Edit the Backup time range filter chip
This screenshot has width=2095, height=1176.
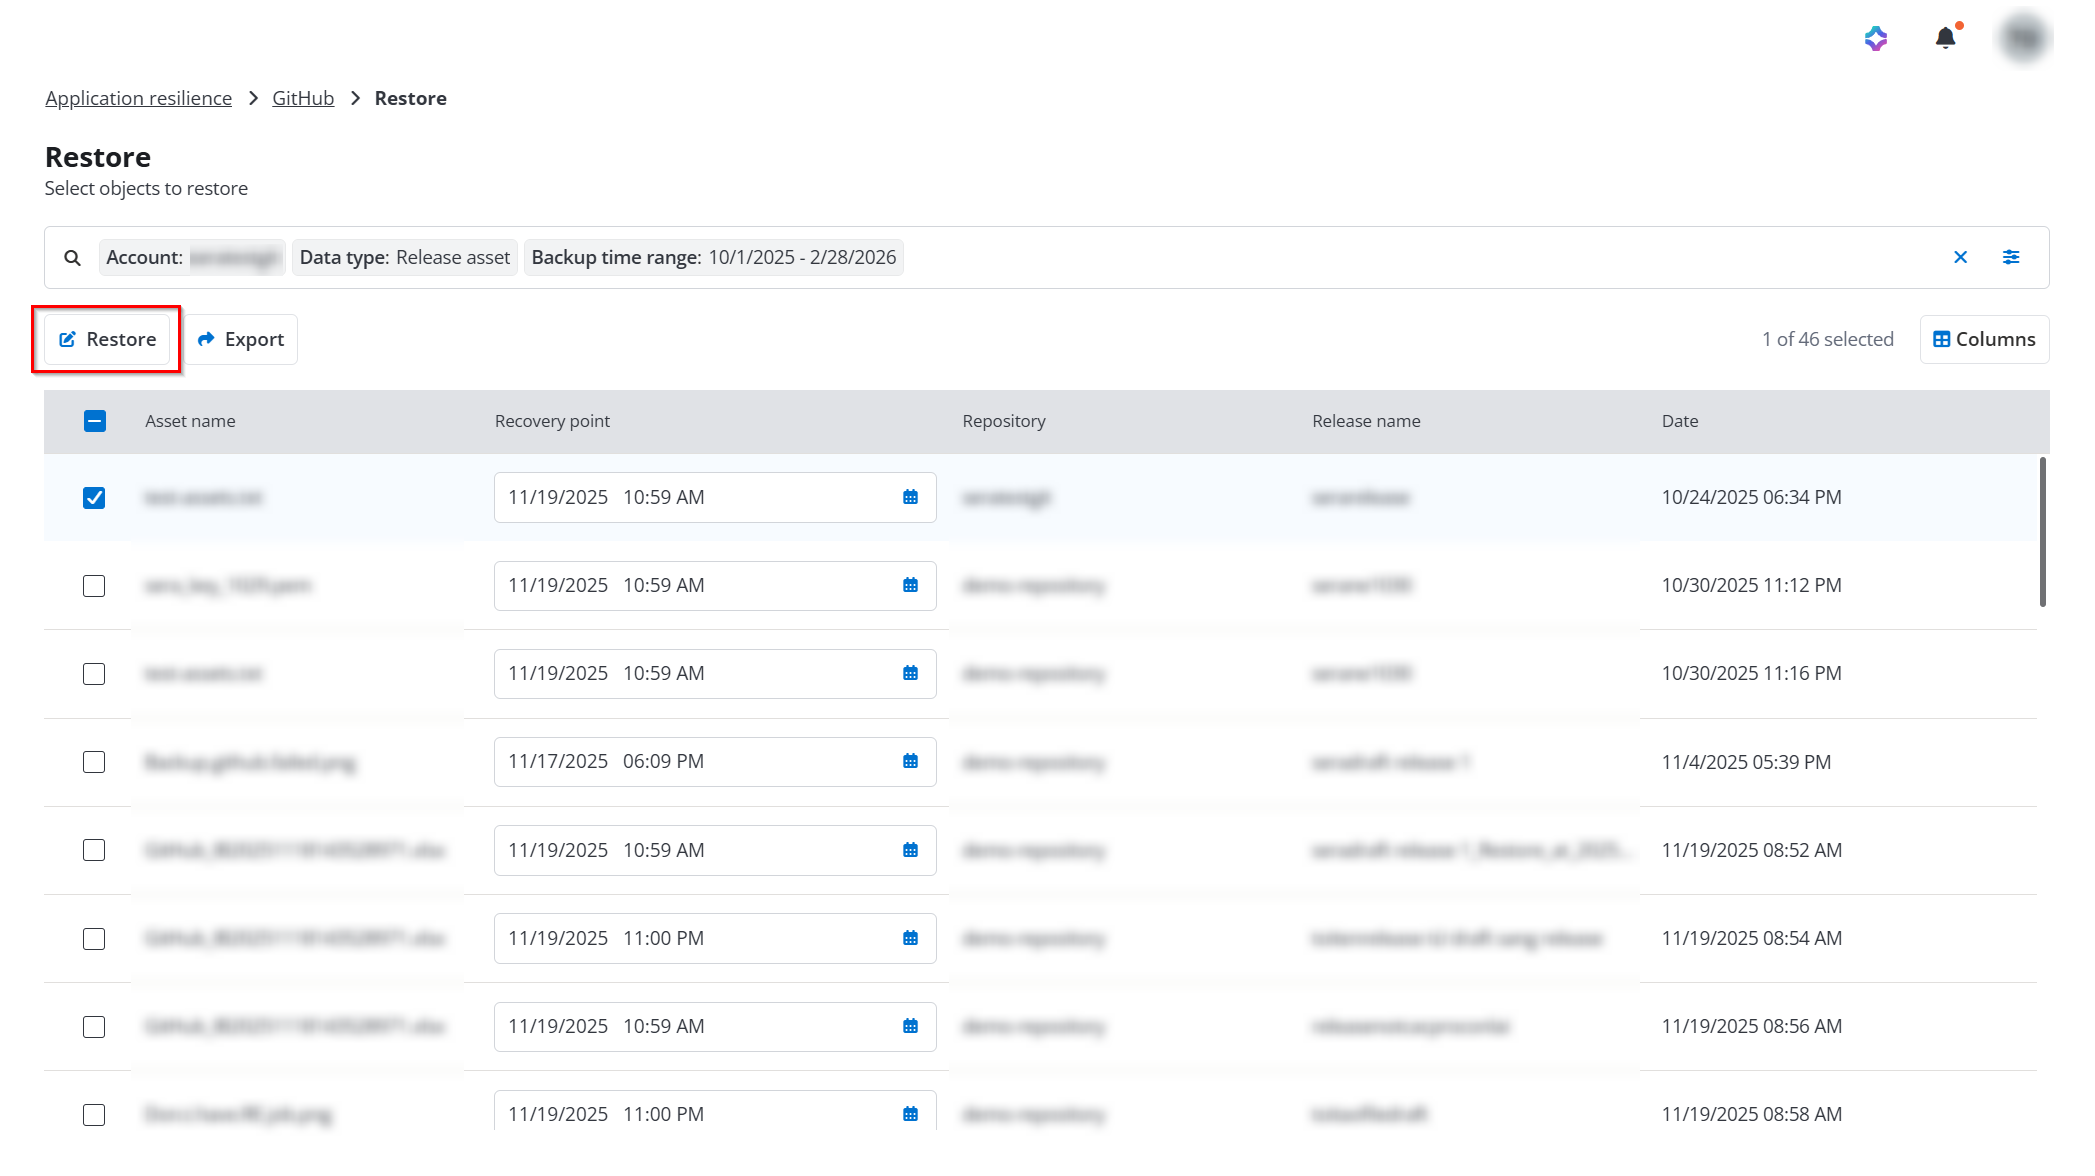(x=713, y=257)
